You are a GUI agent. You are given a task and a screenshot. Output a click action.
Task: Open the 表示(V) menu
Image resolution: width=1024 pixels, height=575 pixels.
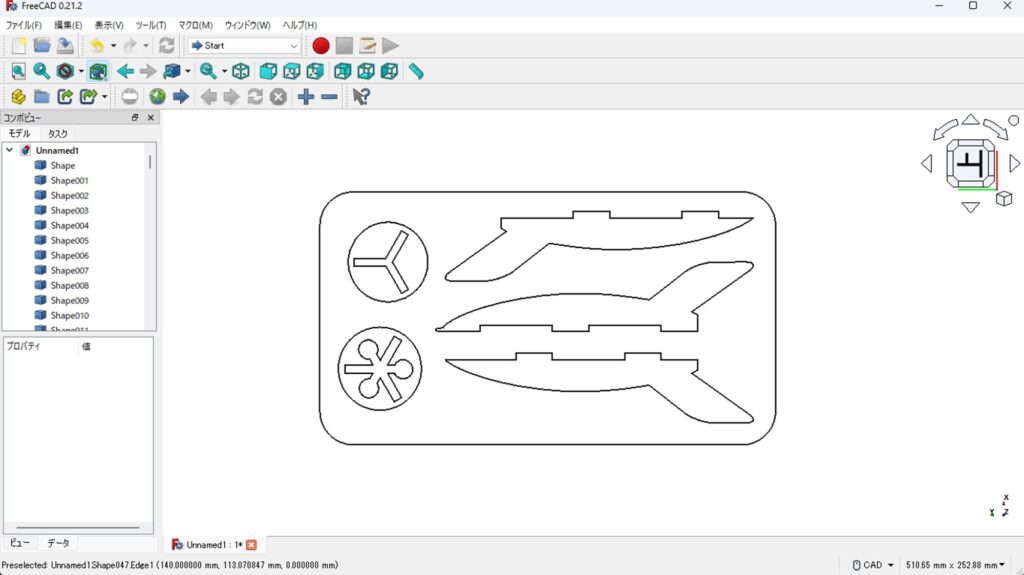click(109, 25)
